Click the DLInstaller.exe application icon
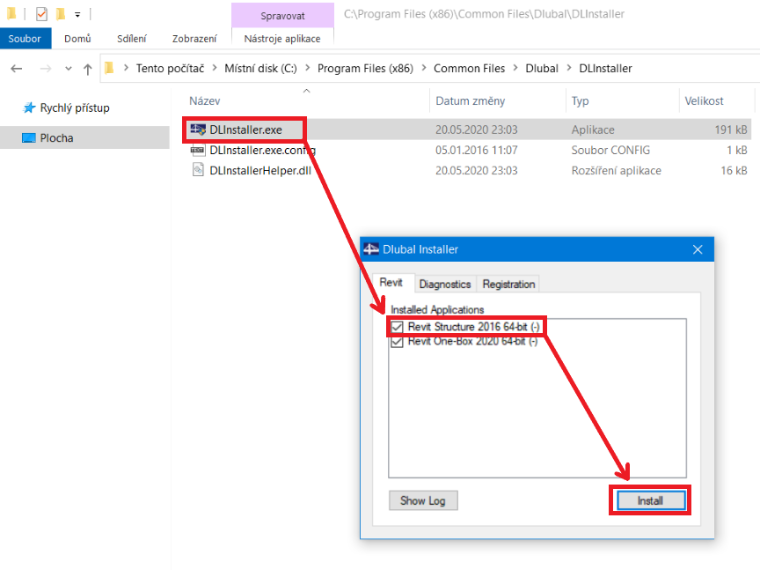760x570 pixels. [198, 129]
